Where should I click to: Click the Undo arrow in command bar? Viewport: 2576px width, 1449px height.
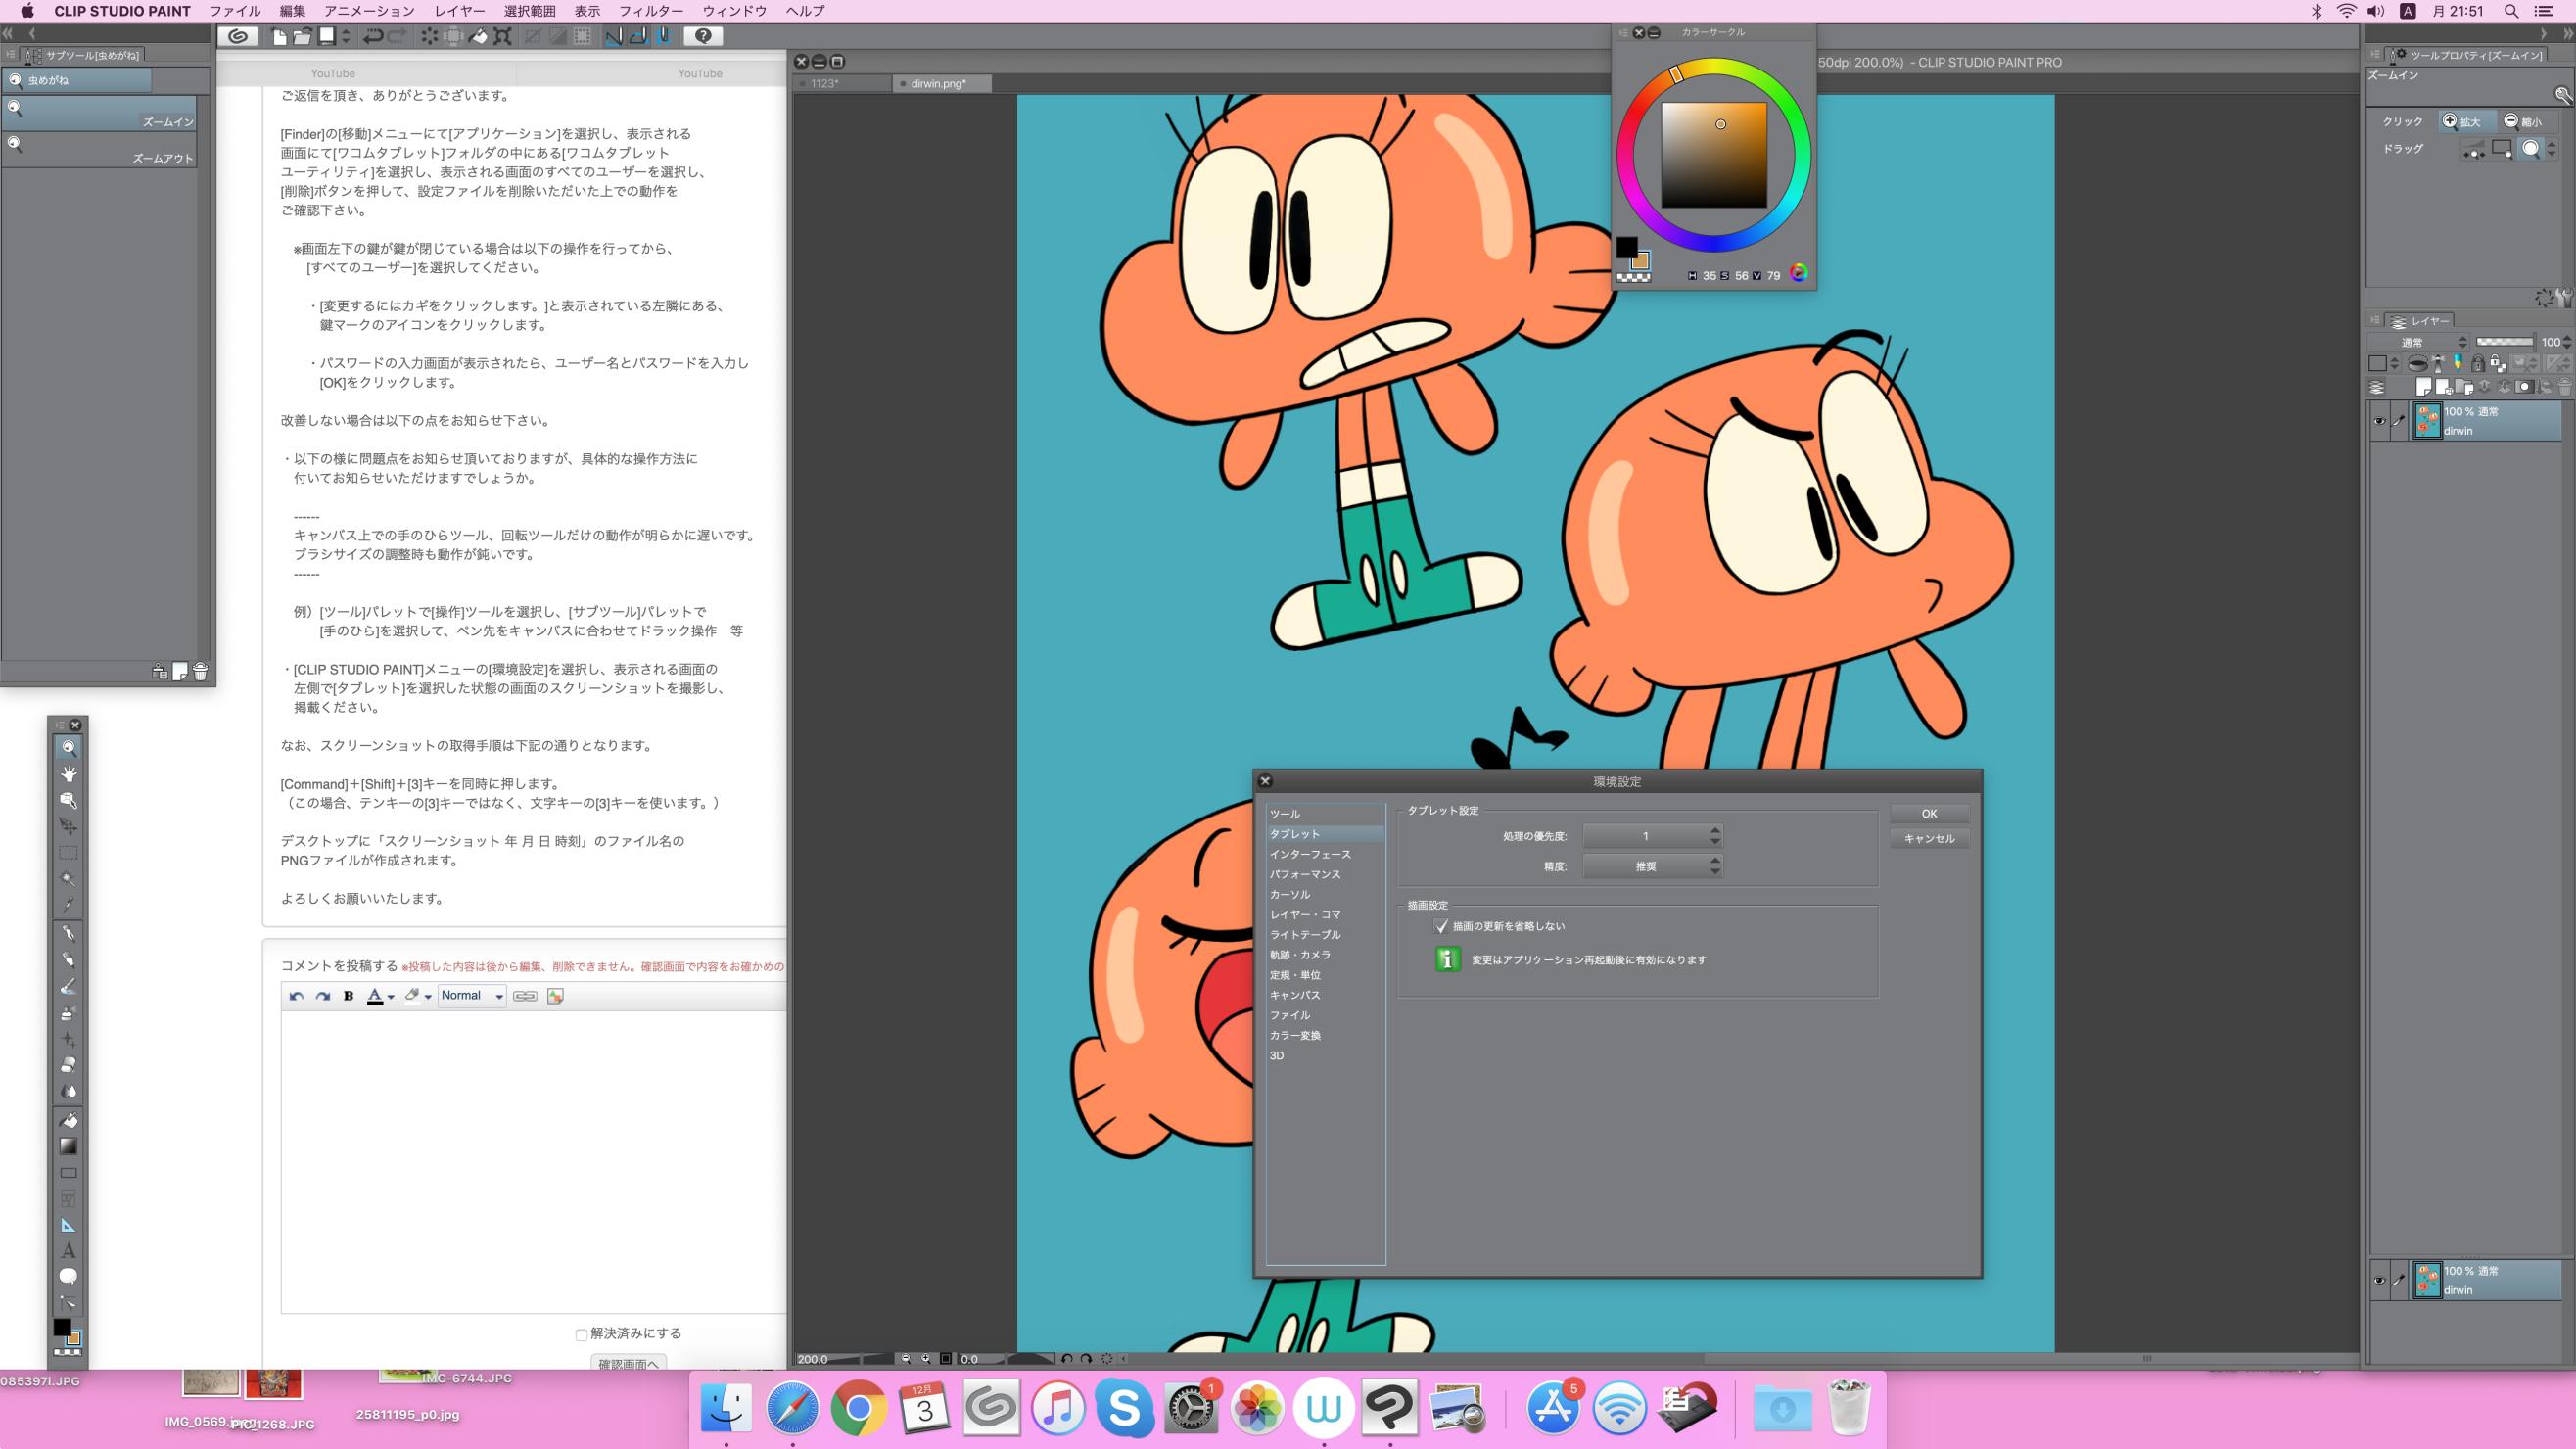[372, 36]
